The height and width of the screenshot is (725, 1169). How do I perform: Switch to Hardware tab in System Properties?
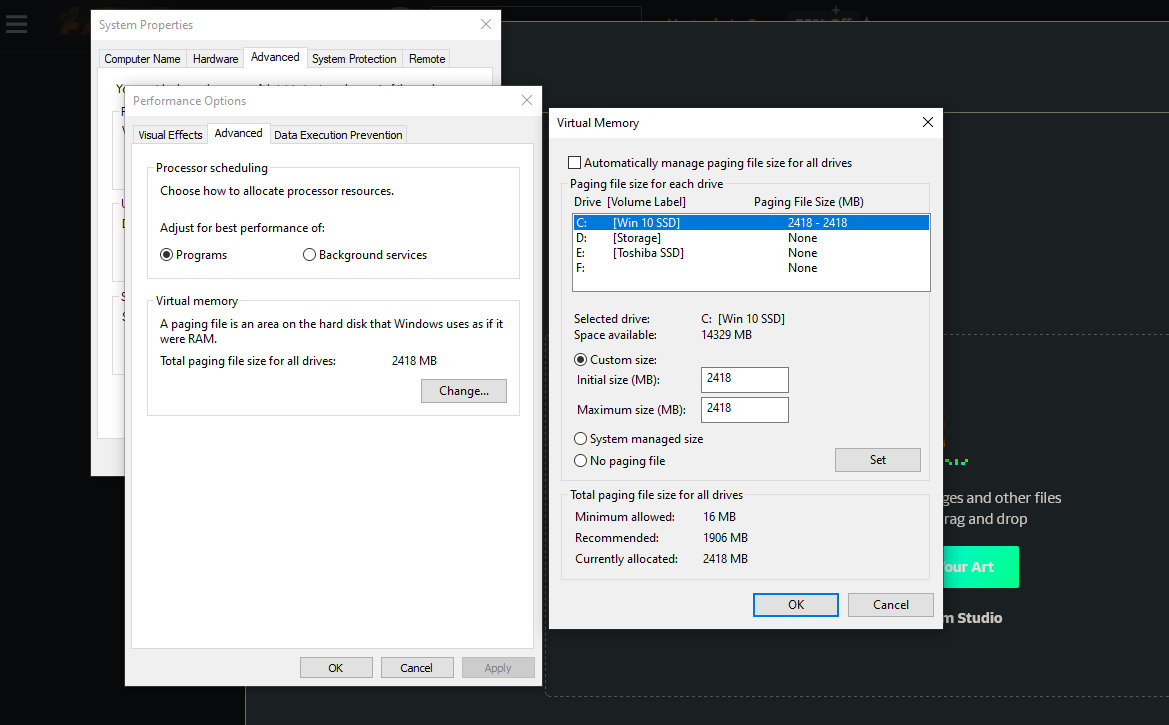(215, 59)
